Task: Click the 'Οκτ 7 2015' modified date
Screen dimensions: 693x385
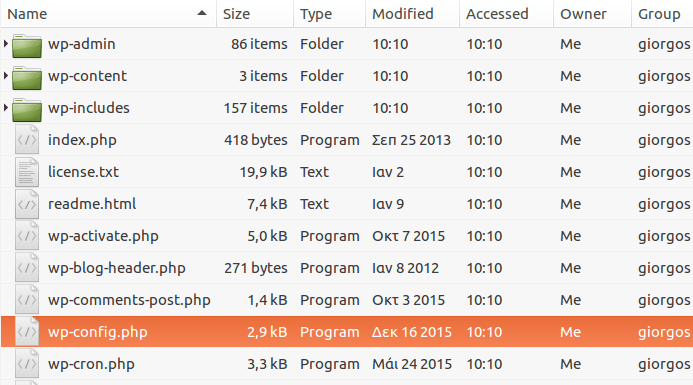Action: 408,236
